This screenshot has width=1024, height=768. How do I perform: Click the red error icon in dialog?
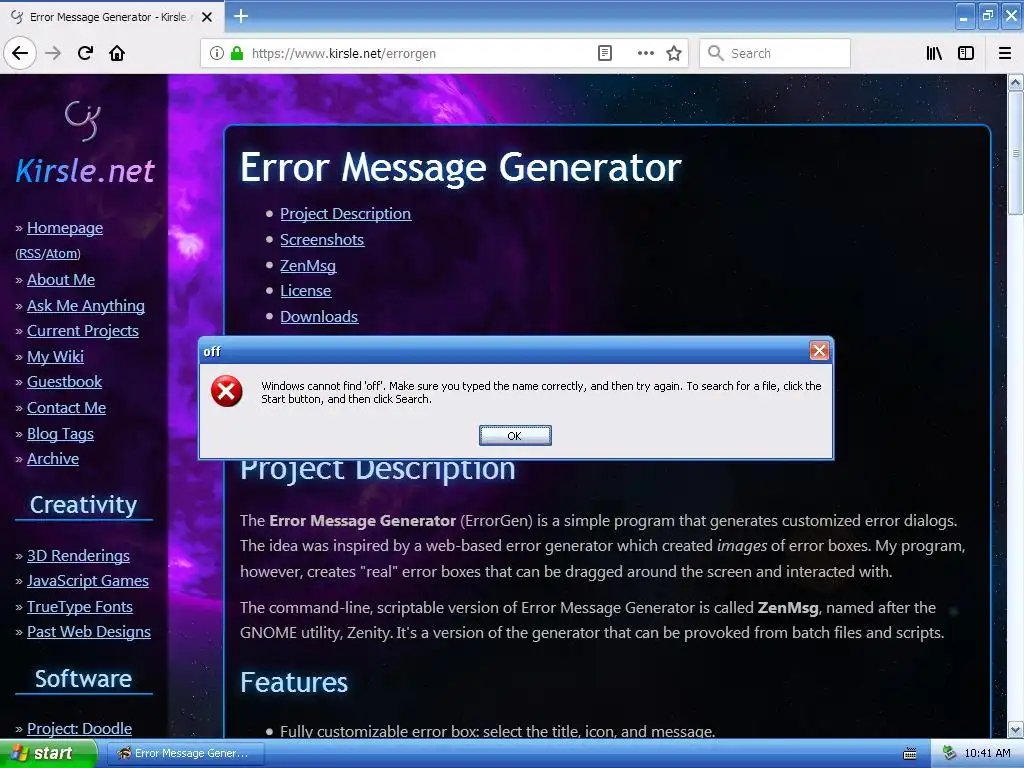227,391
